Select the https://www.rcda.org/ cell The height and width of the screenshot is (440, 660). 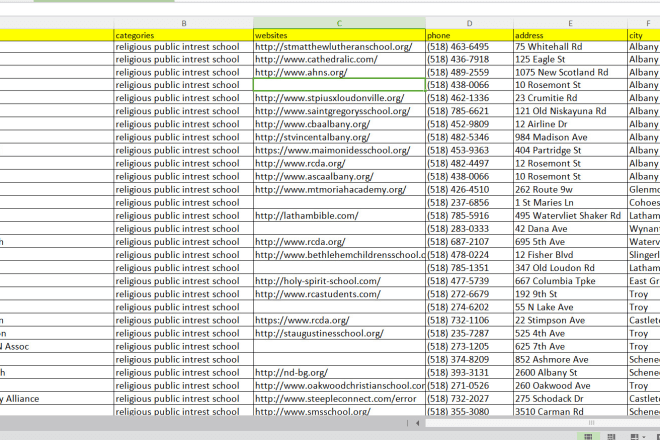(339, 320)
